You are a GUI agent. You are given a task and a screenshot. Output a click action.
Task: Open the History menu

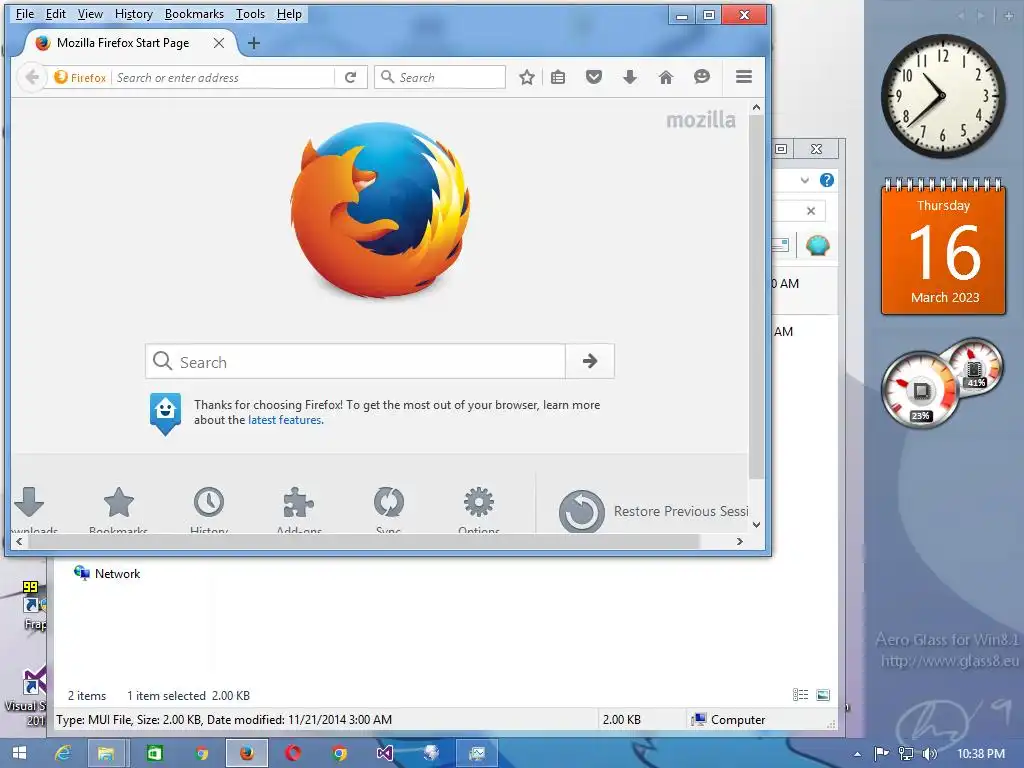click(133, 14)
